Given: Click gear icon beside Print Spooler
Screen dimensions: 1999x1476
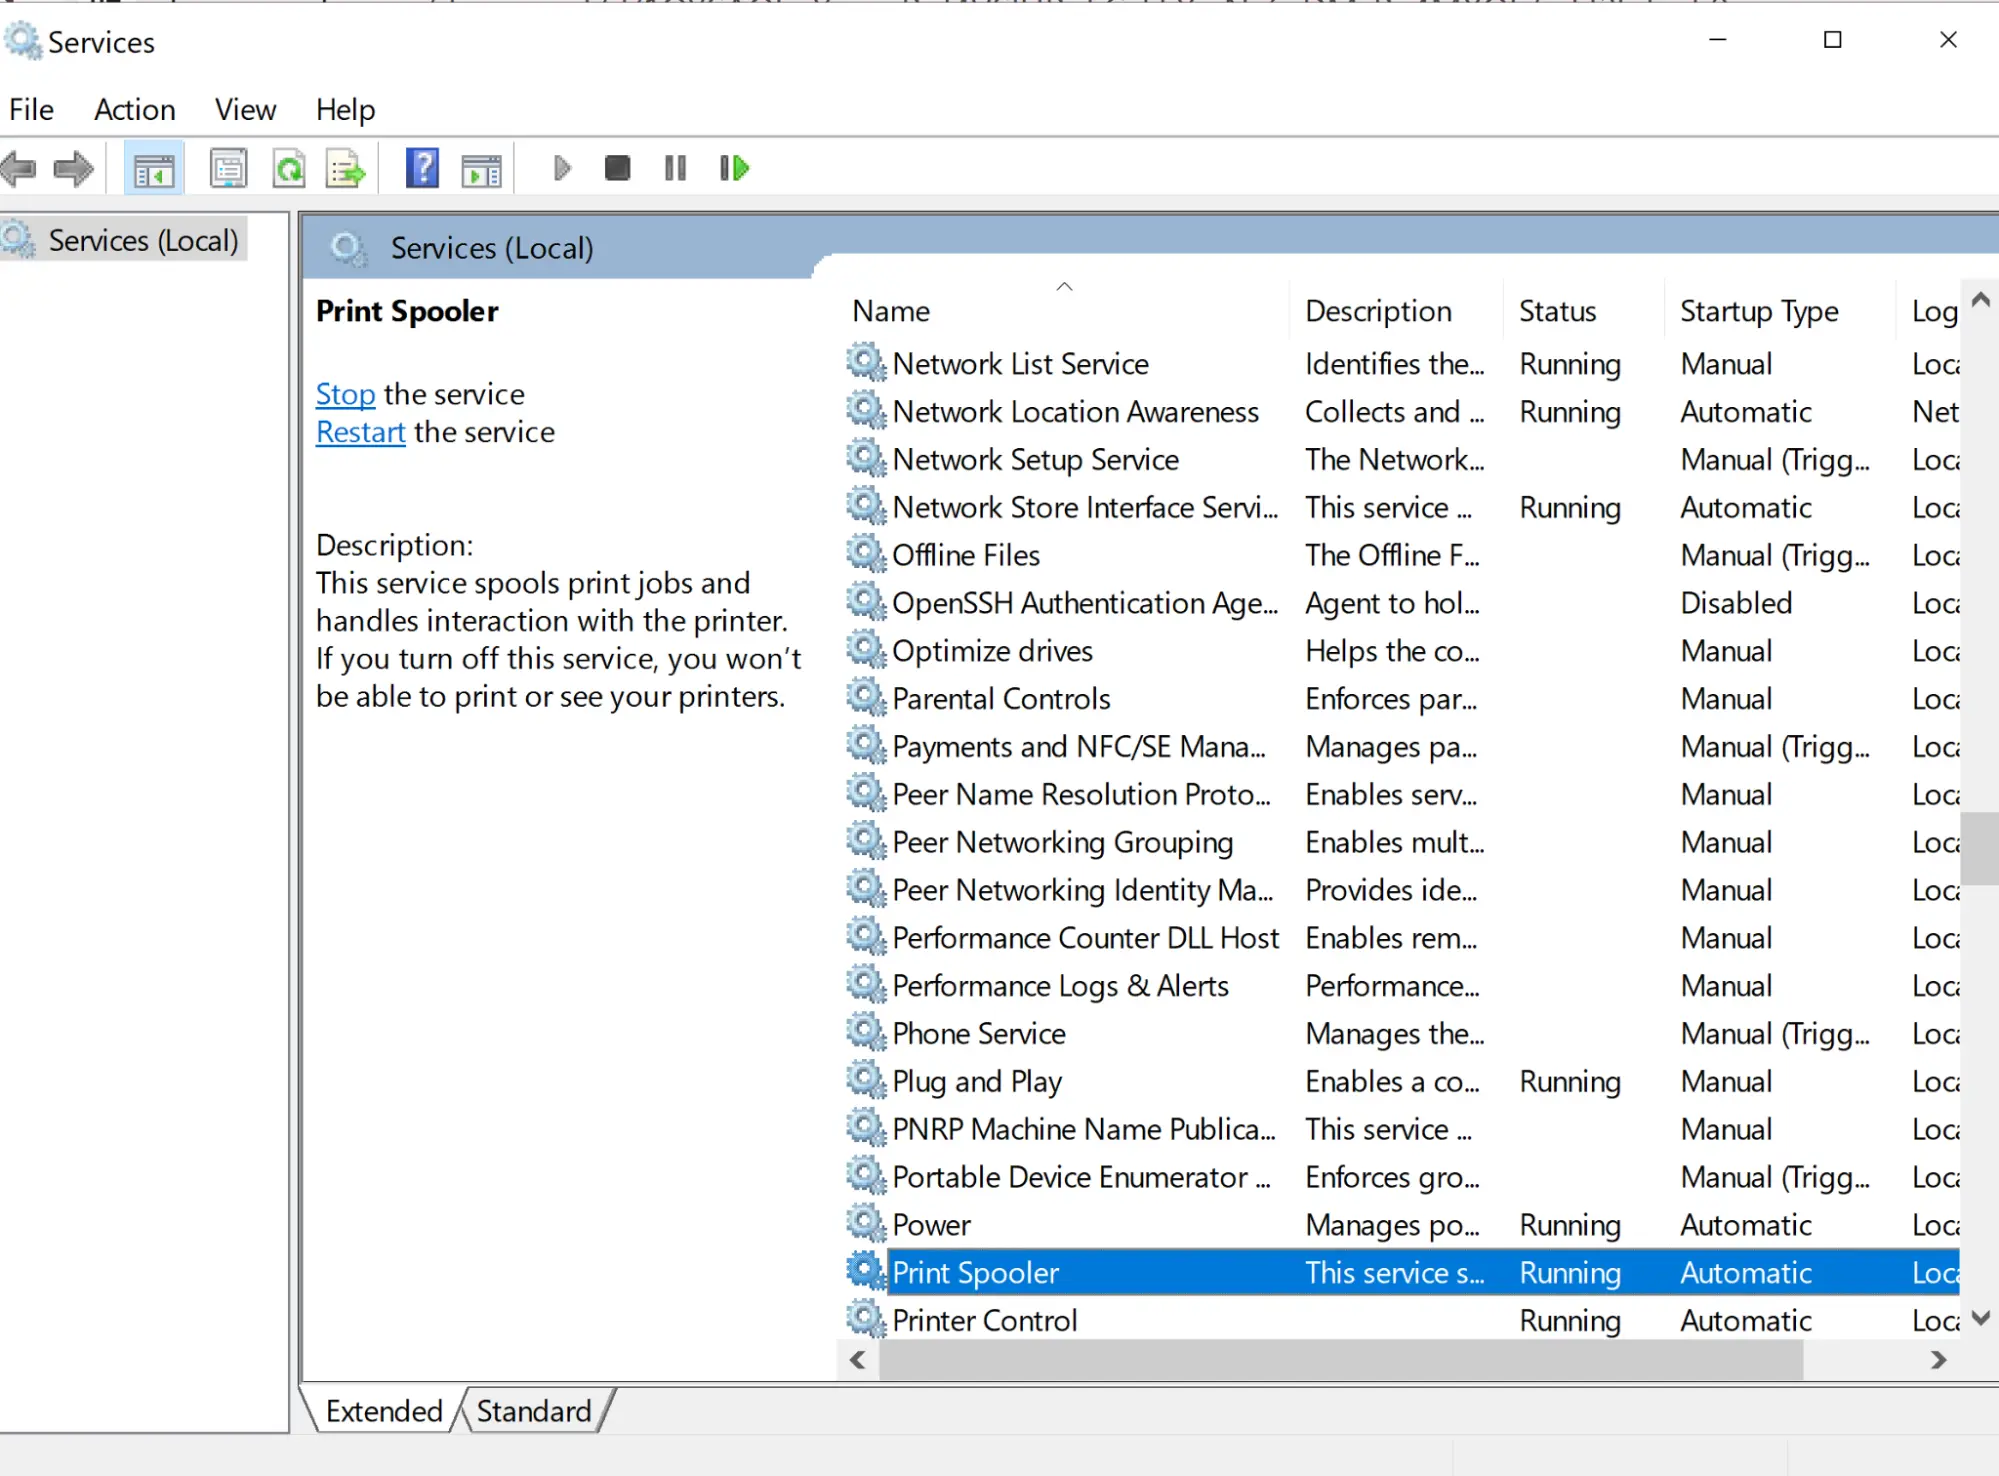Looking at the screenshot, I should click(x=866, y=1272).
